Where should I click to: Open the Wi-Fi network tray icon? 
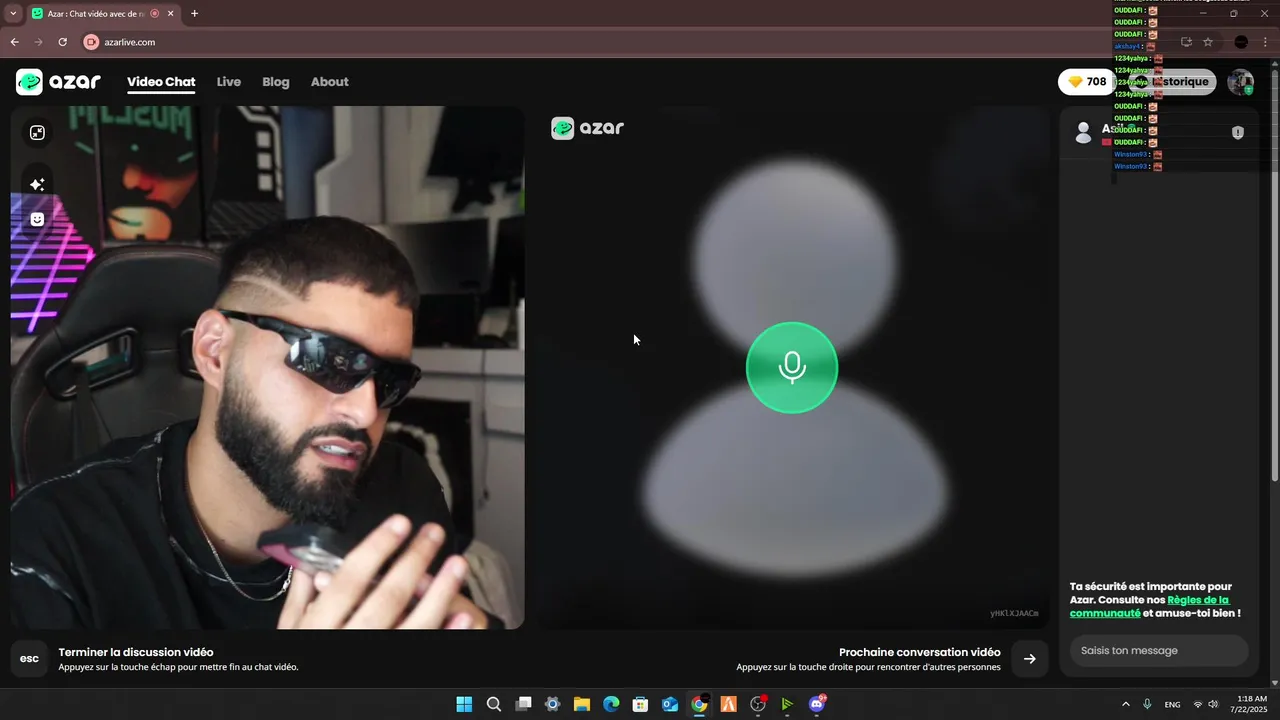[x=1198, y=704]
